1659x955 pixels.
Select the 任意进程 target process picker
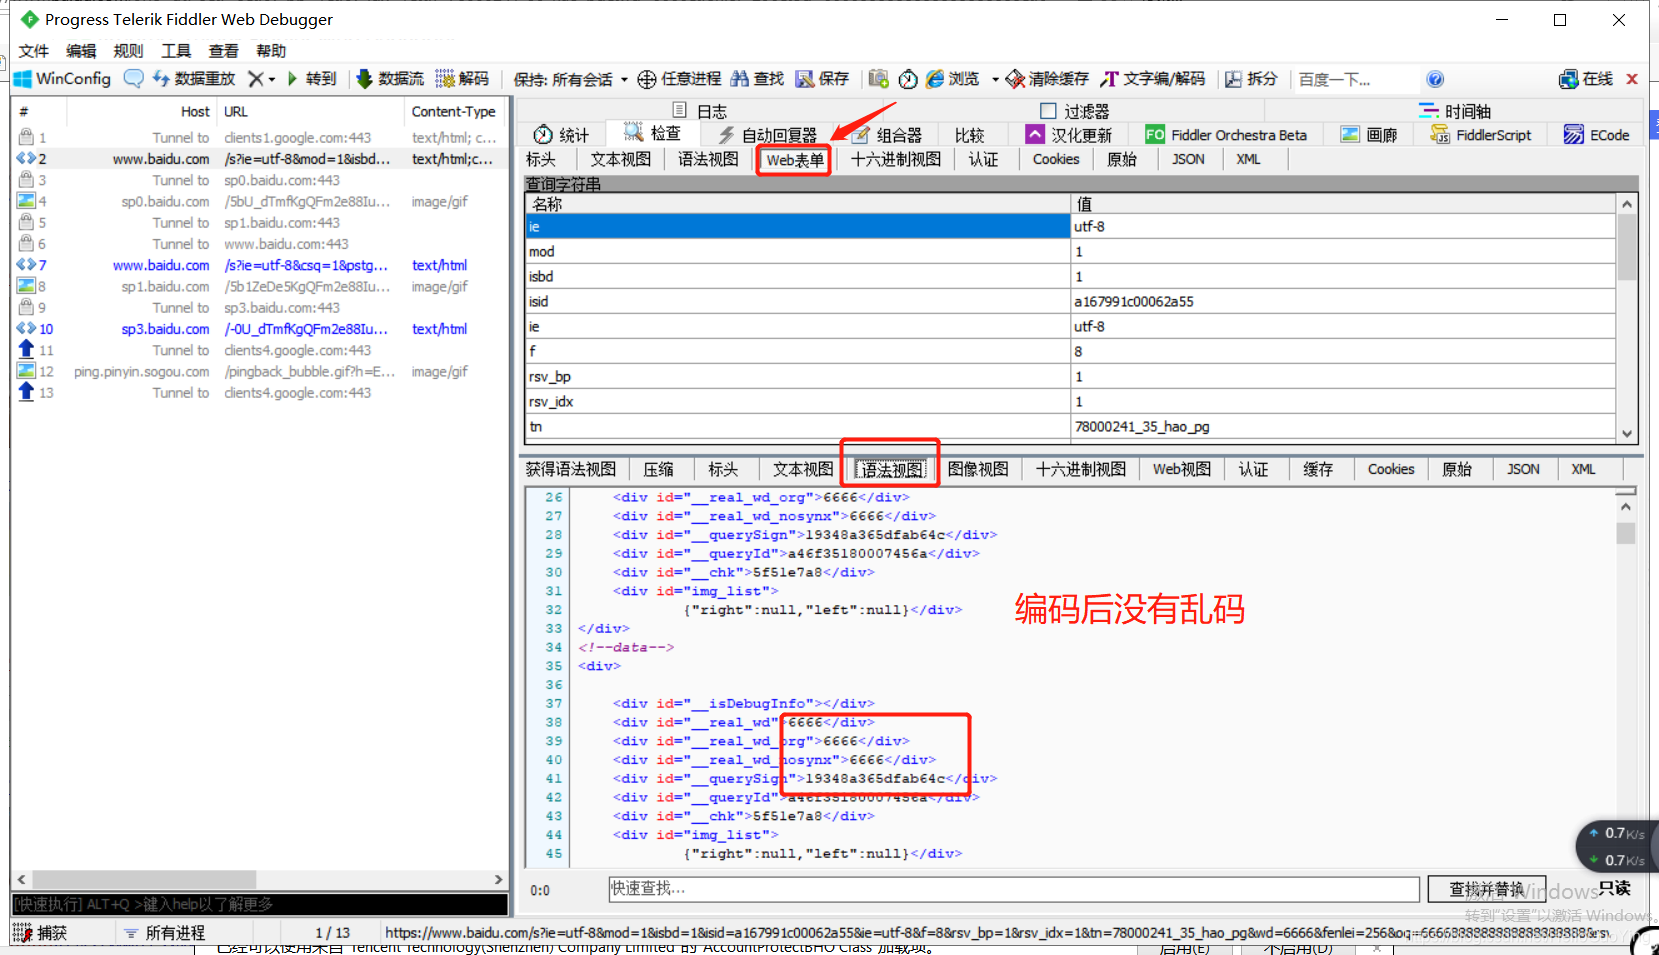click(x=679, y=79)
